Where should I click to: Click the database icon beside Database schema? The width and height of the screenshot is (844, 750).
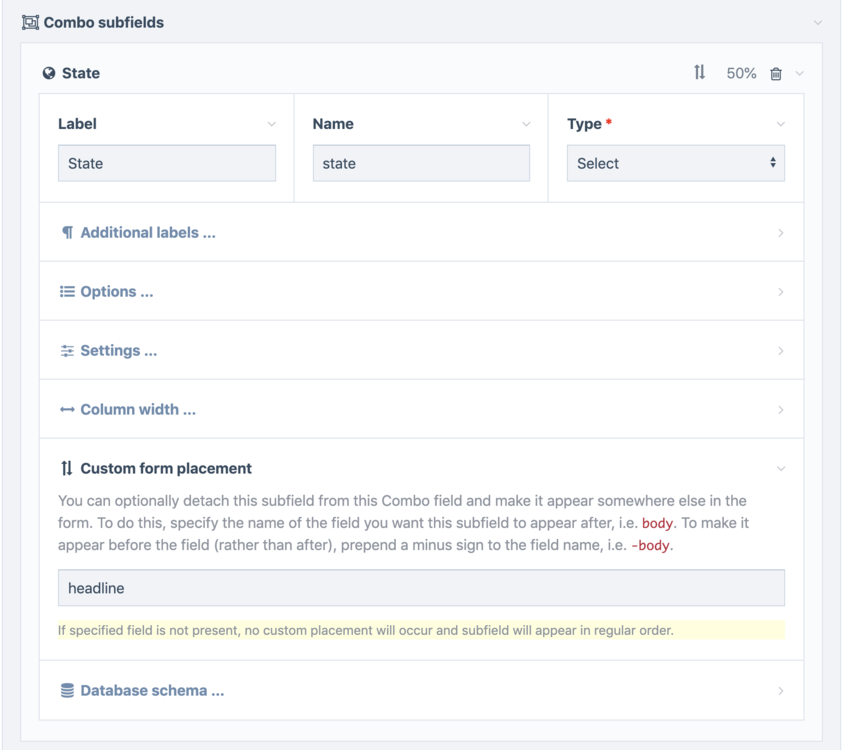pos(67,690)
